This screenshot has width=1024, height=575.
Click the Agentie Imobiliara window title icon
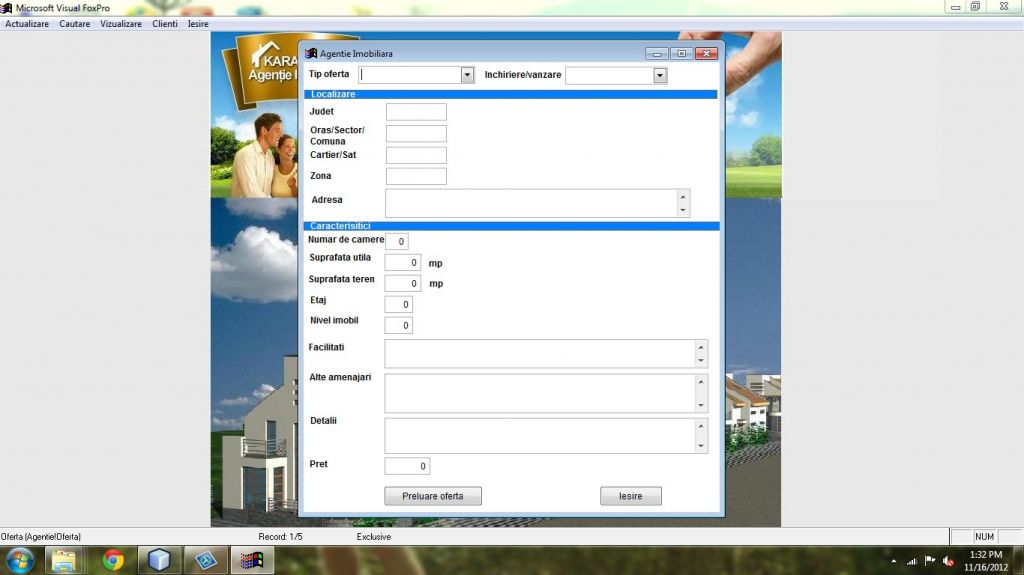click(x=311, y=53)
